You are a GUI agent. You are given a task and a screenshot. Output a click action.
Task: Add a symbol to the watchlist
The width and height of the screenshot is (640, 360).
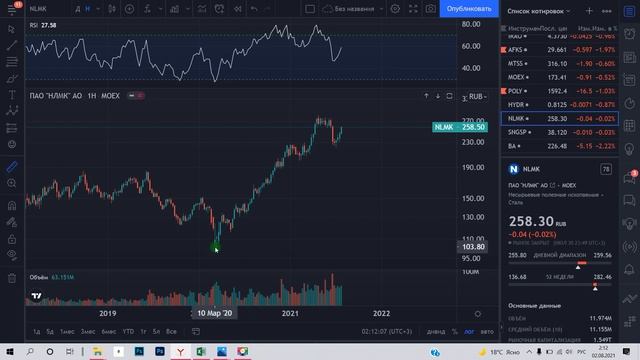pyautogui.click(x=589, y=11)
